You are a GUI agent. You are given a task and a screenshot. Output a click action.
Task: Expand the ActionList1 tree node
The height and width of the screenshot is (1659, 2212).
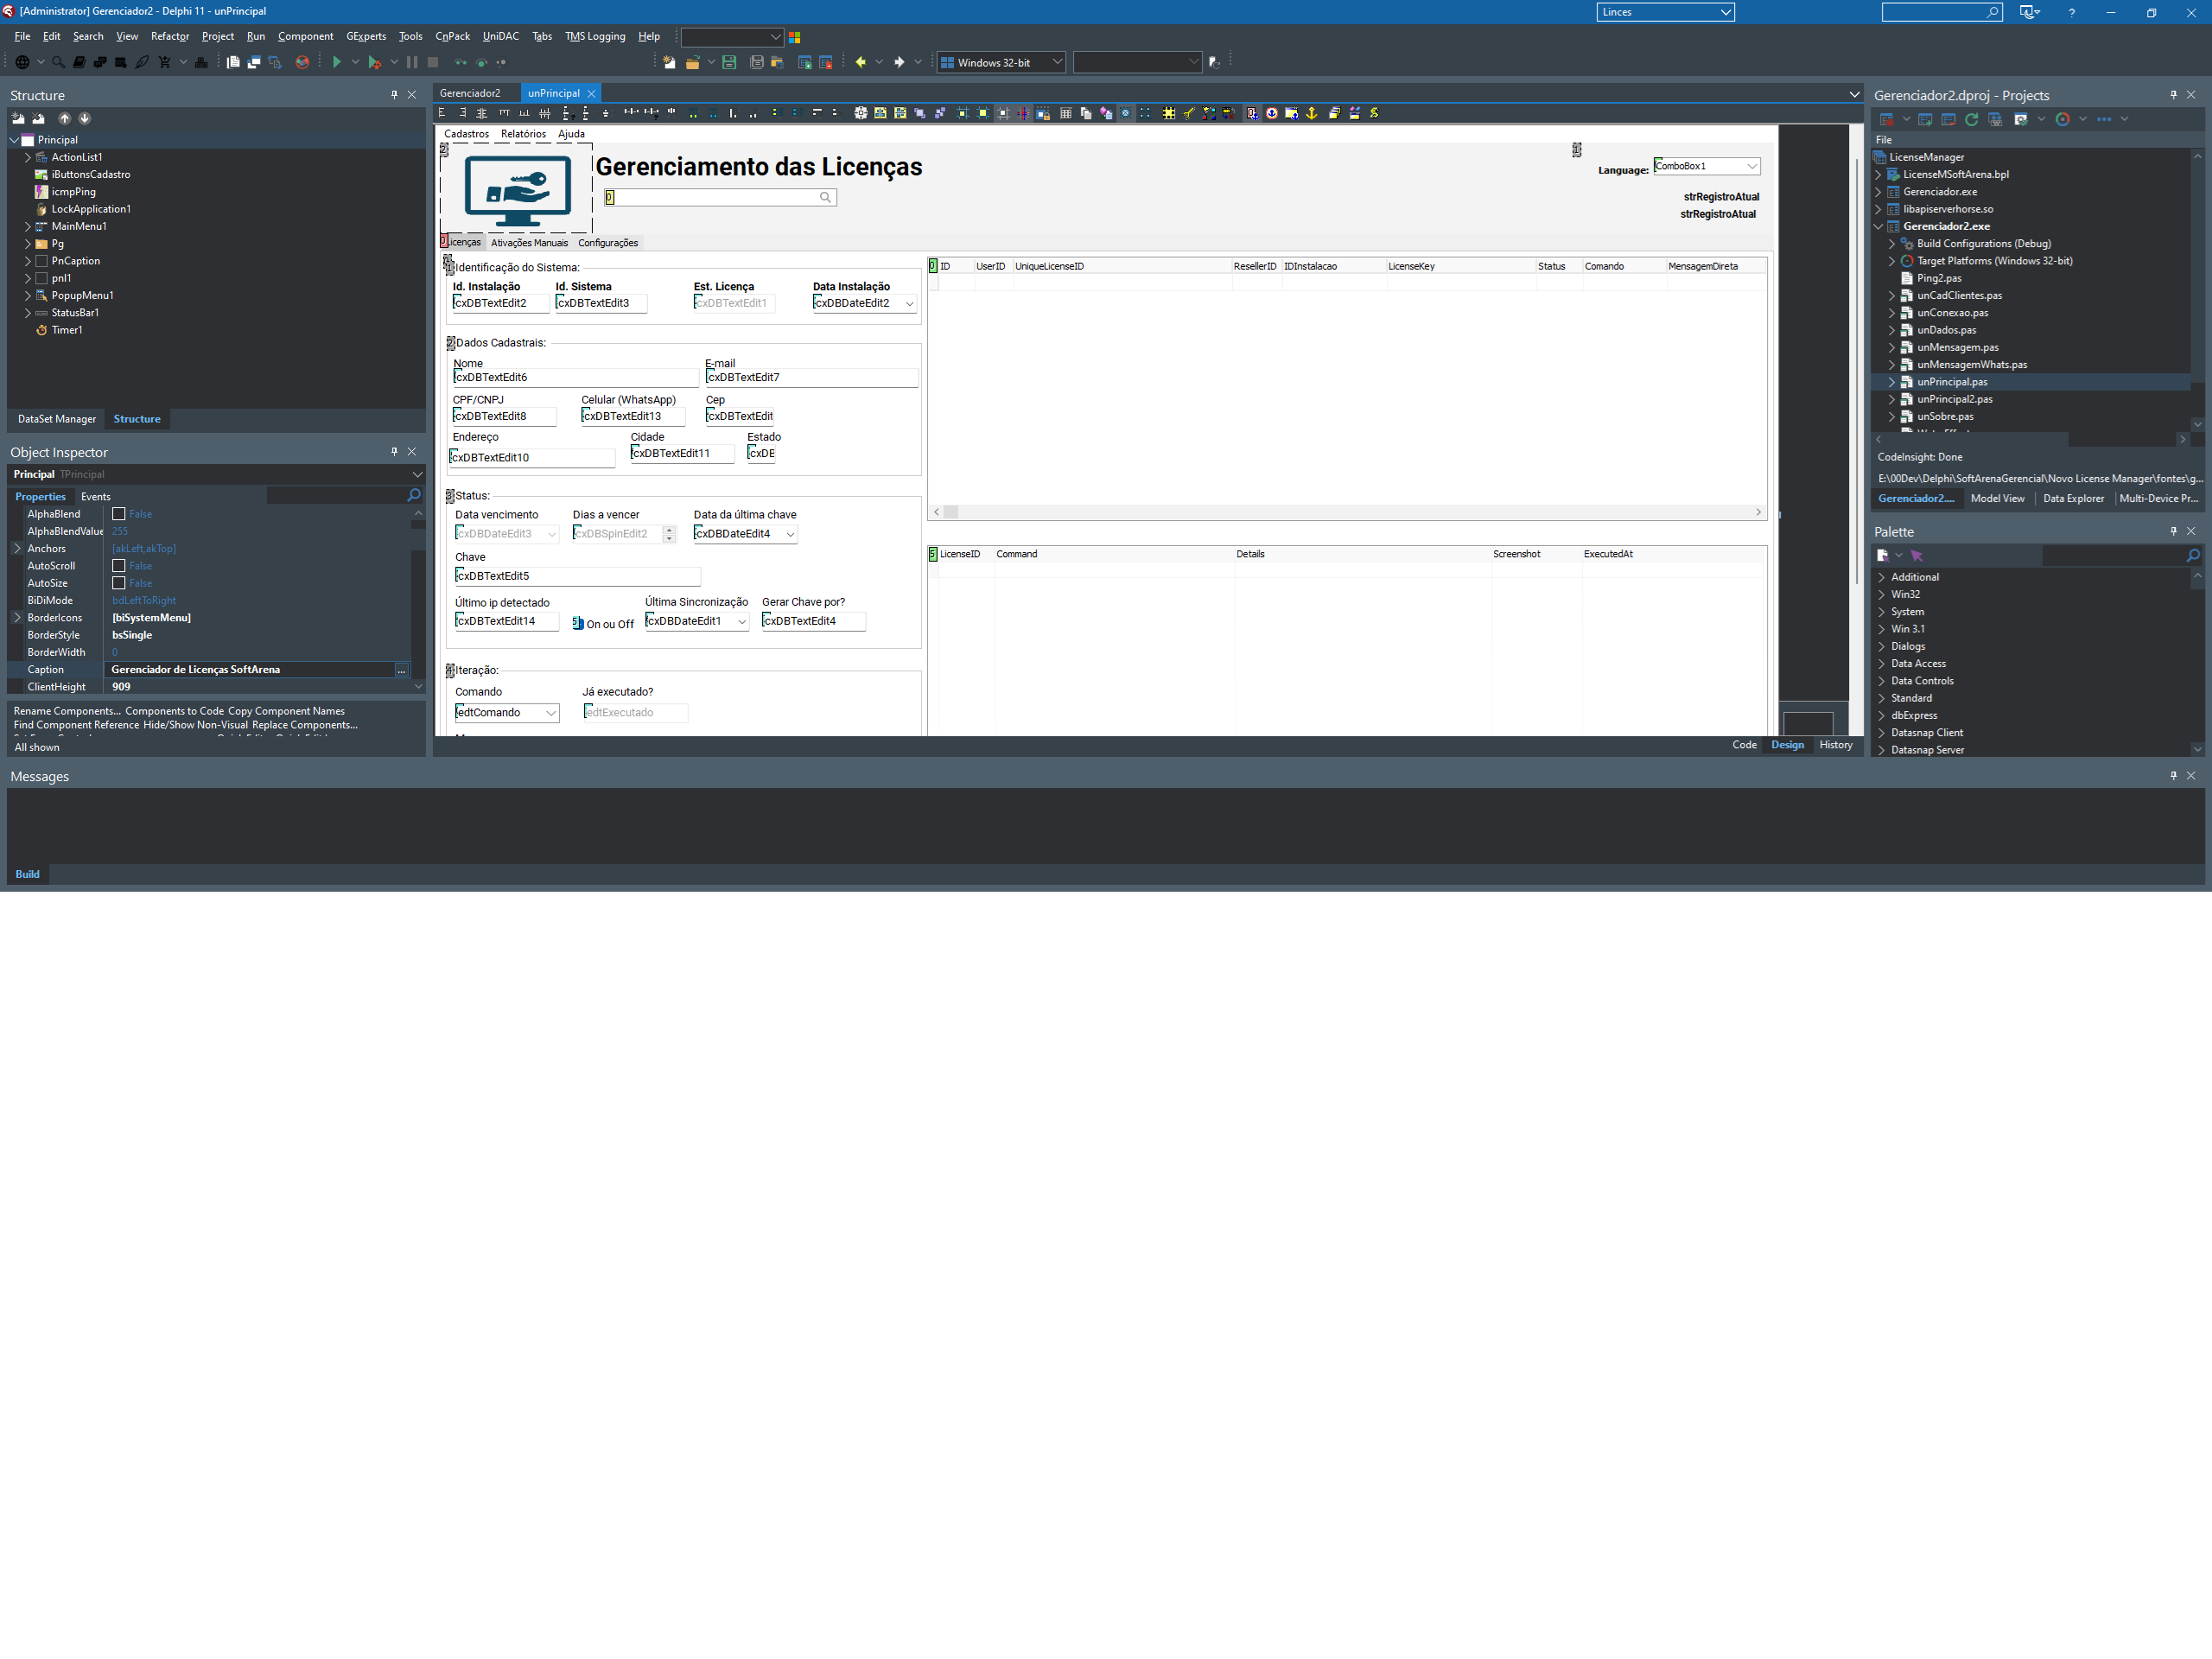tap(27, 157)
